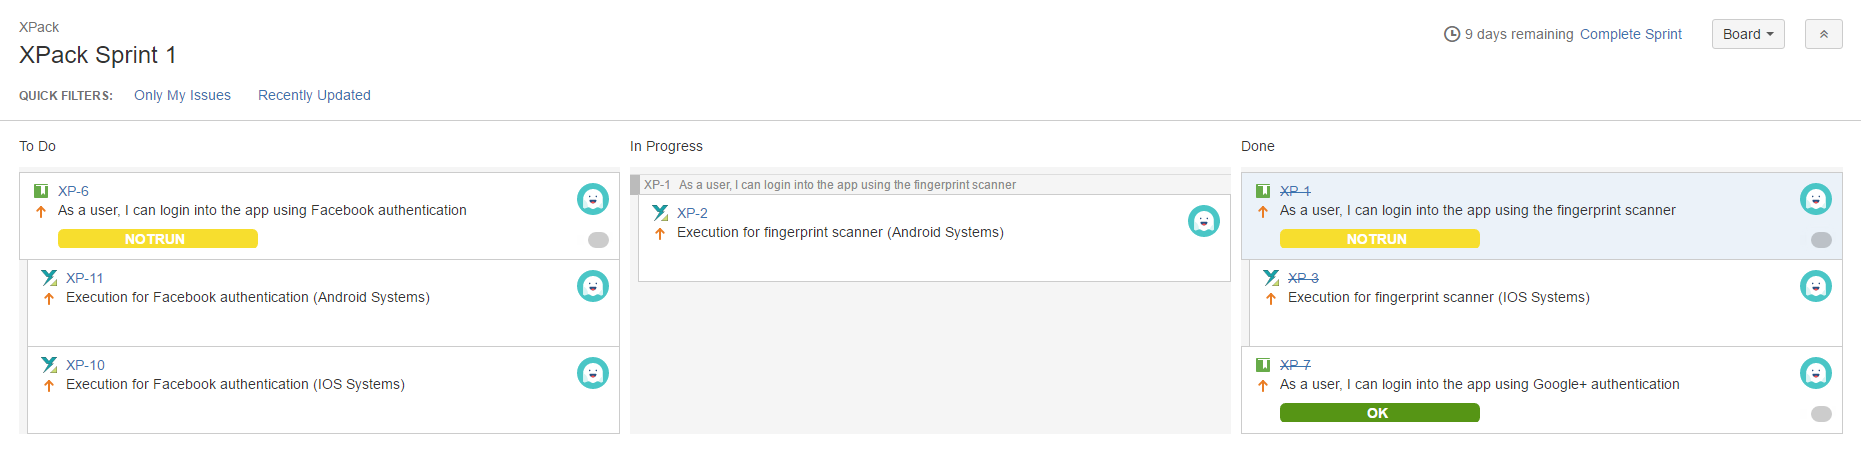Click the priority arrow icon on XP-2 card
Screen dimensions: 1861x463
(660, 233)
